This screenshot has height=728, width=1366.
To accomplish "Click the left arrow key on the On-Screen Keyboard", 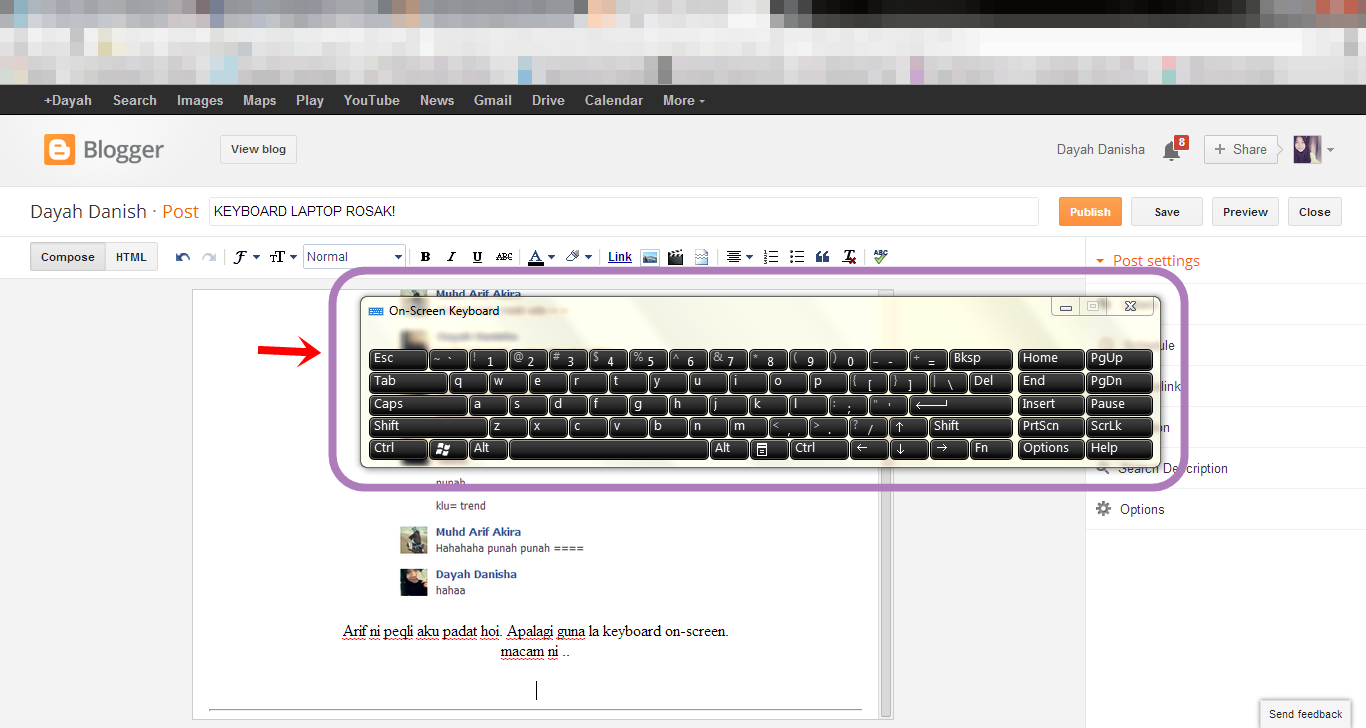I will [868, 449].
